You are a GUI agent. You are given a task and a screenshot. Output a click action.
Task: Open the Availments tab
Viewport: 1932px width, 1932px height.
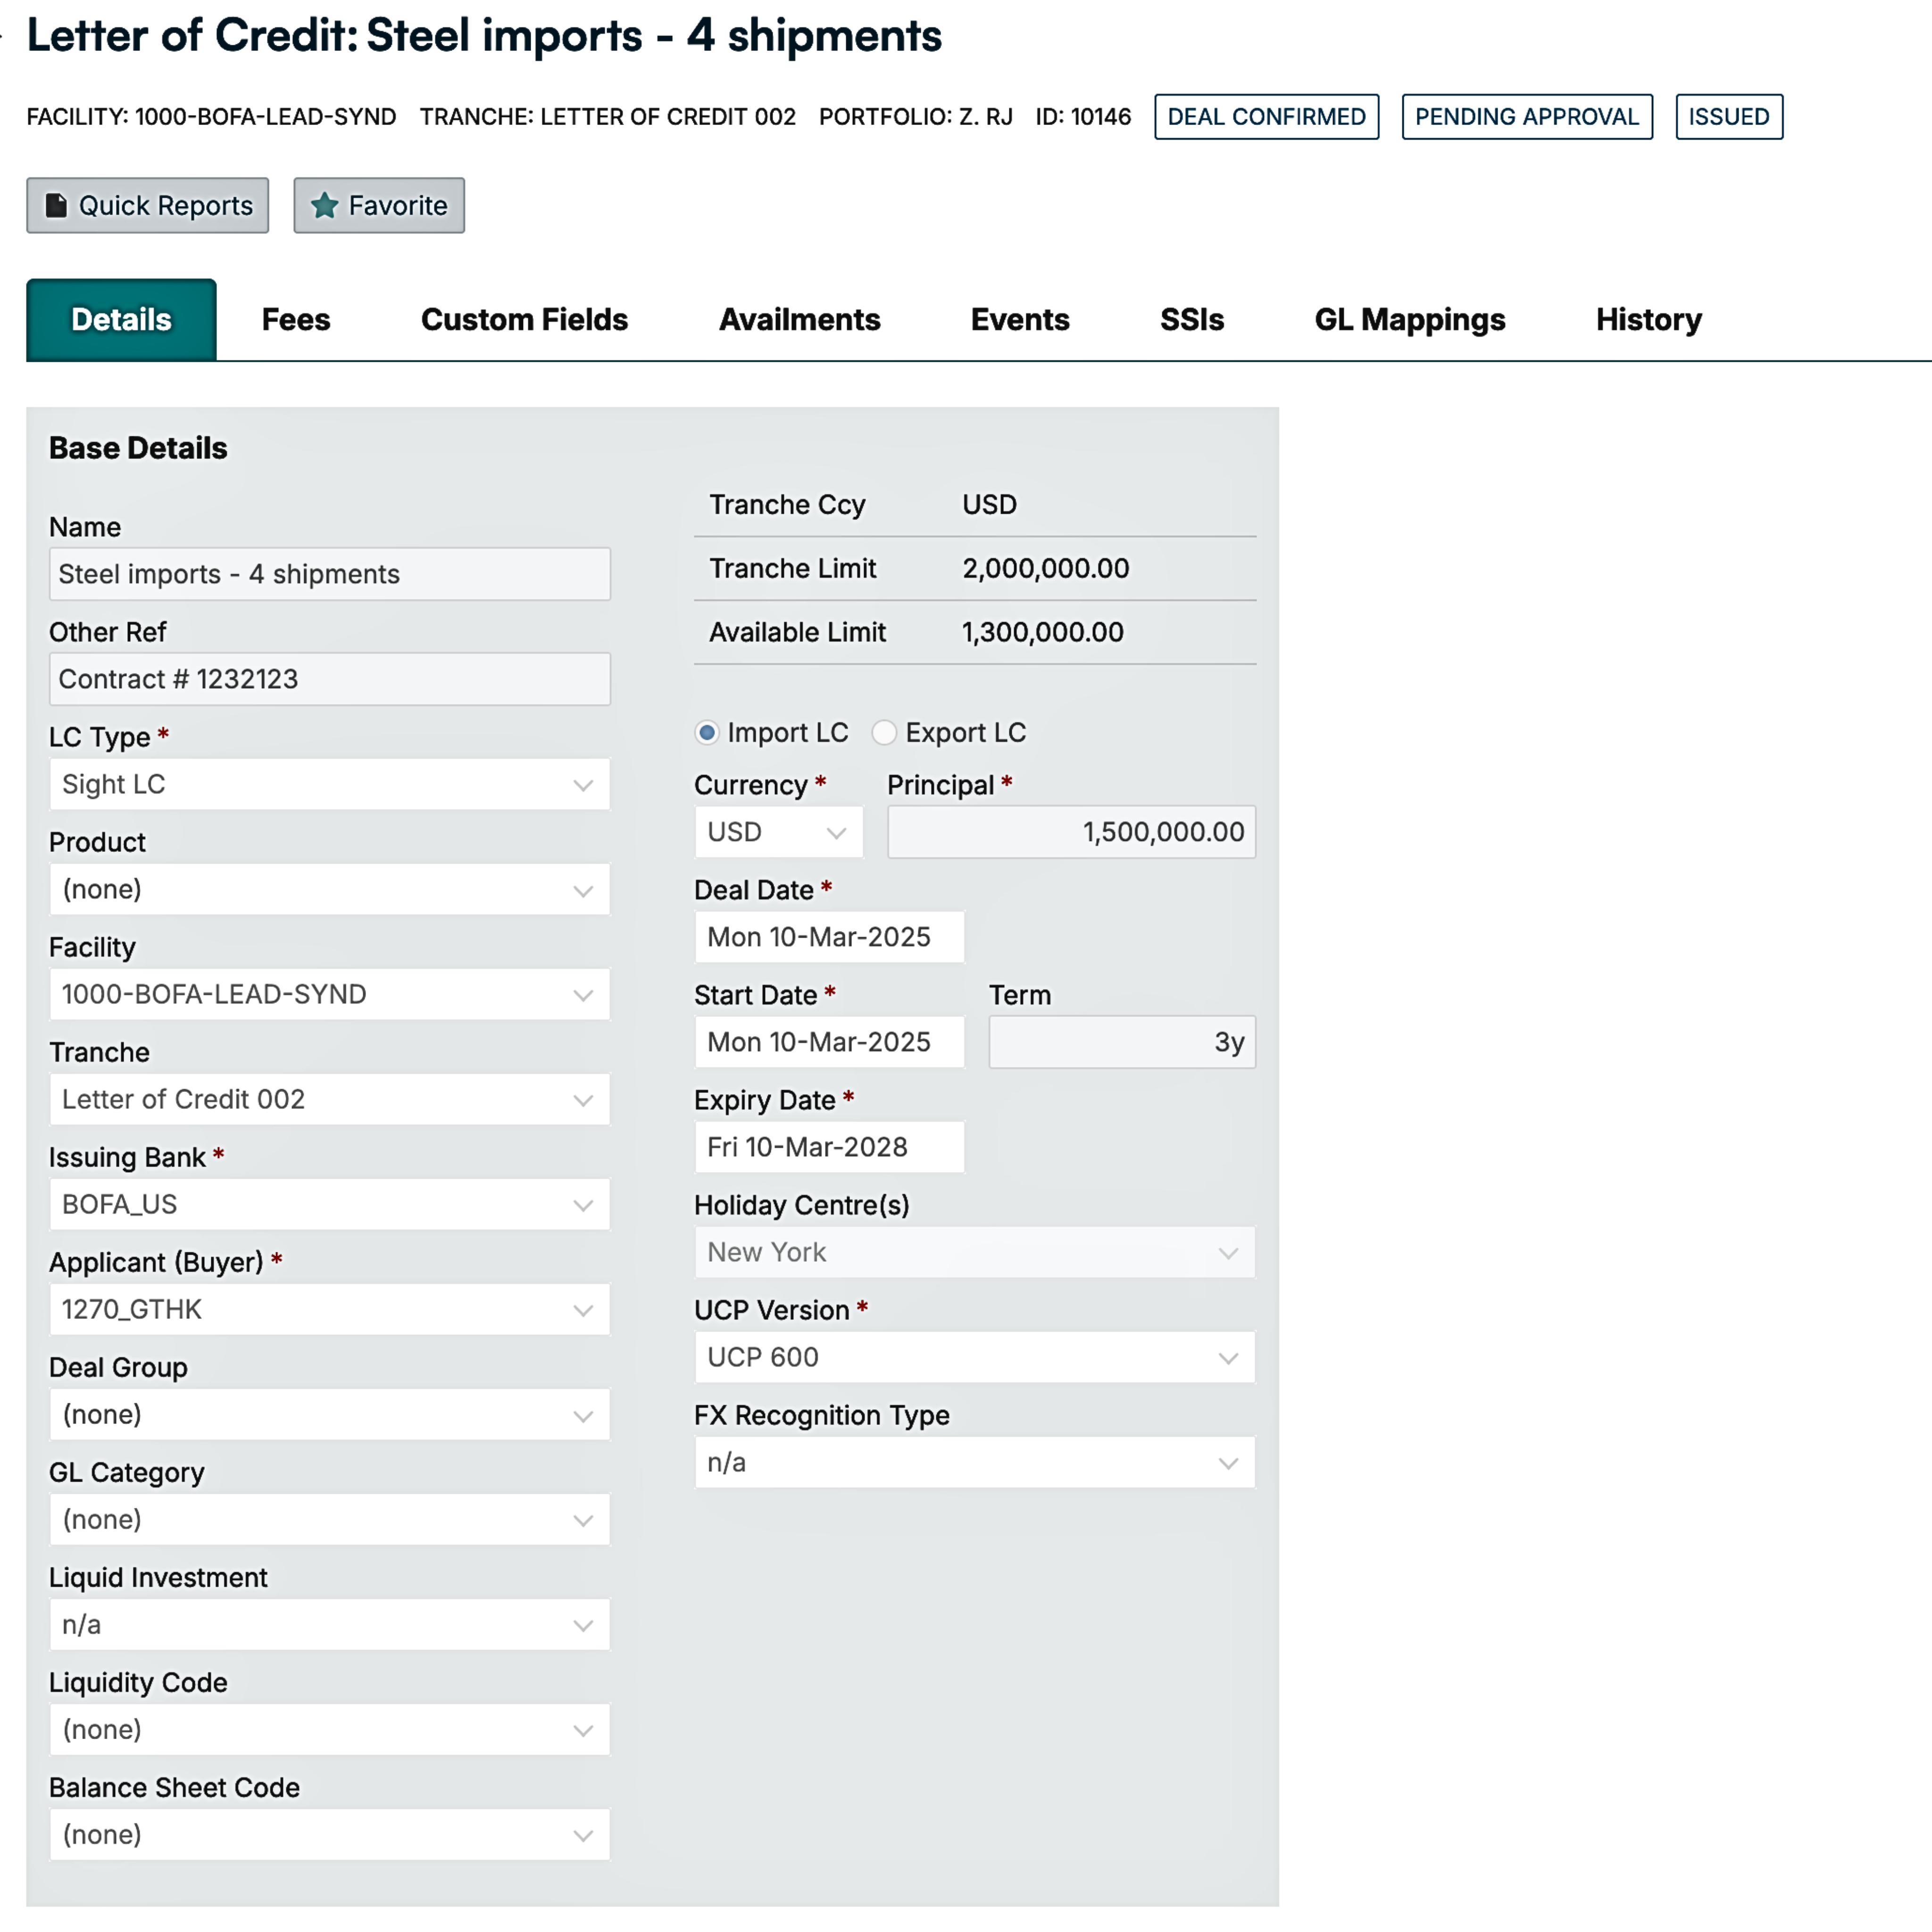(799, 320)
